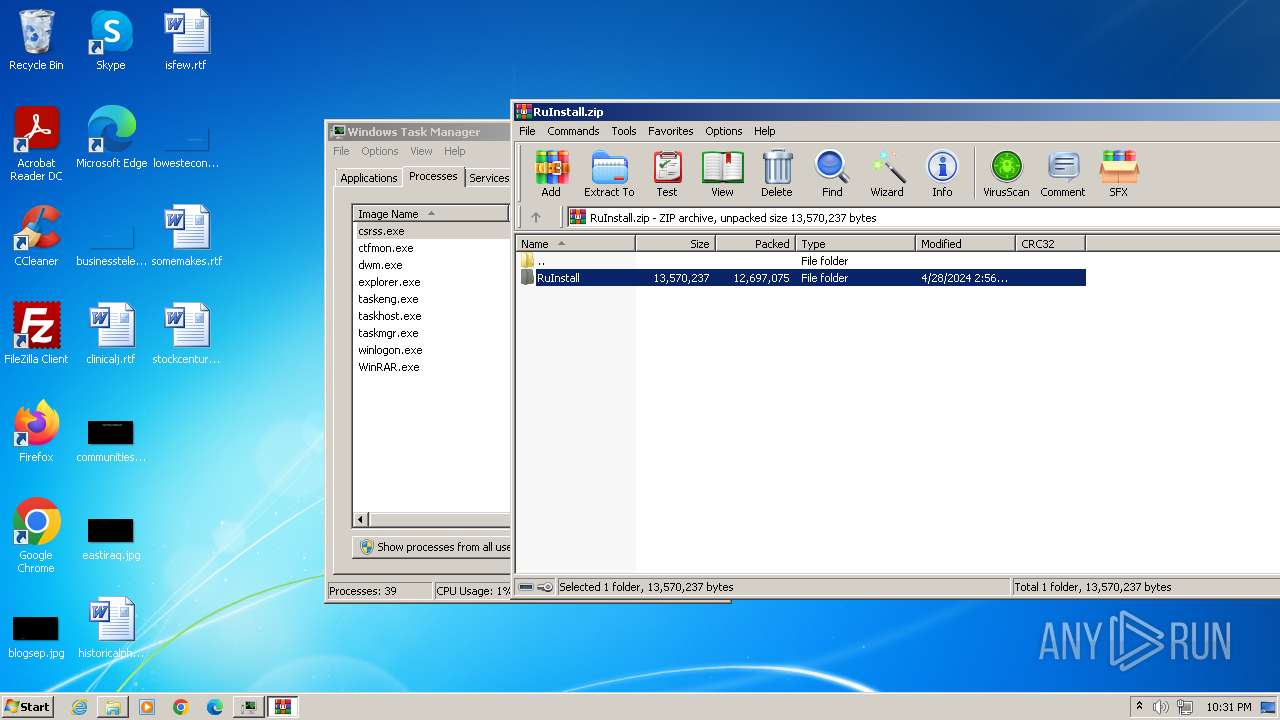Click the archive path address field
This screenshot has height=720, width=1280.
922,217
